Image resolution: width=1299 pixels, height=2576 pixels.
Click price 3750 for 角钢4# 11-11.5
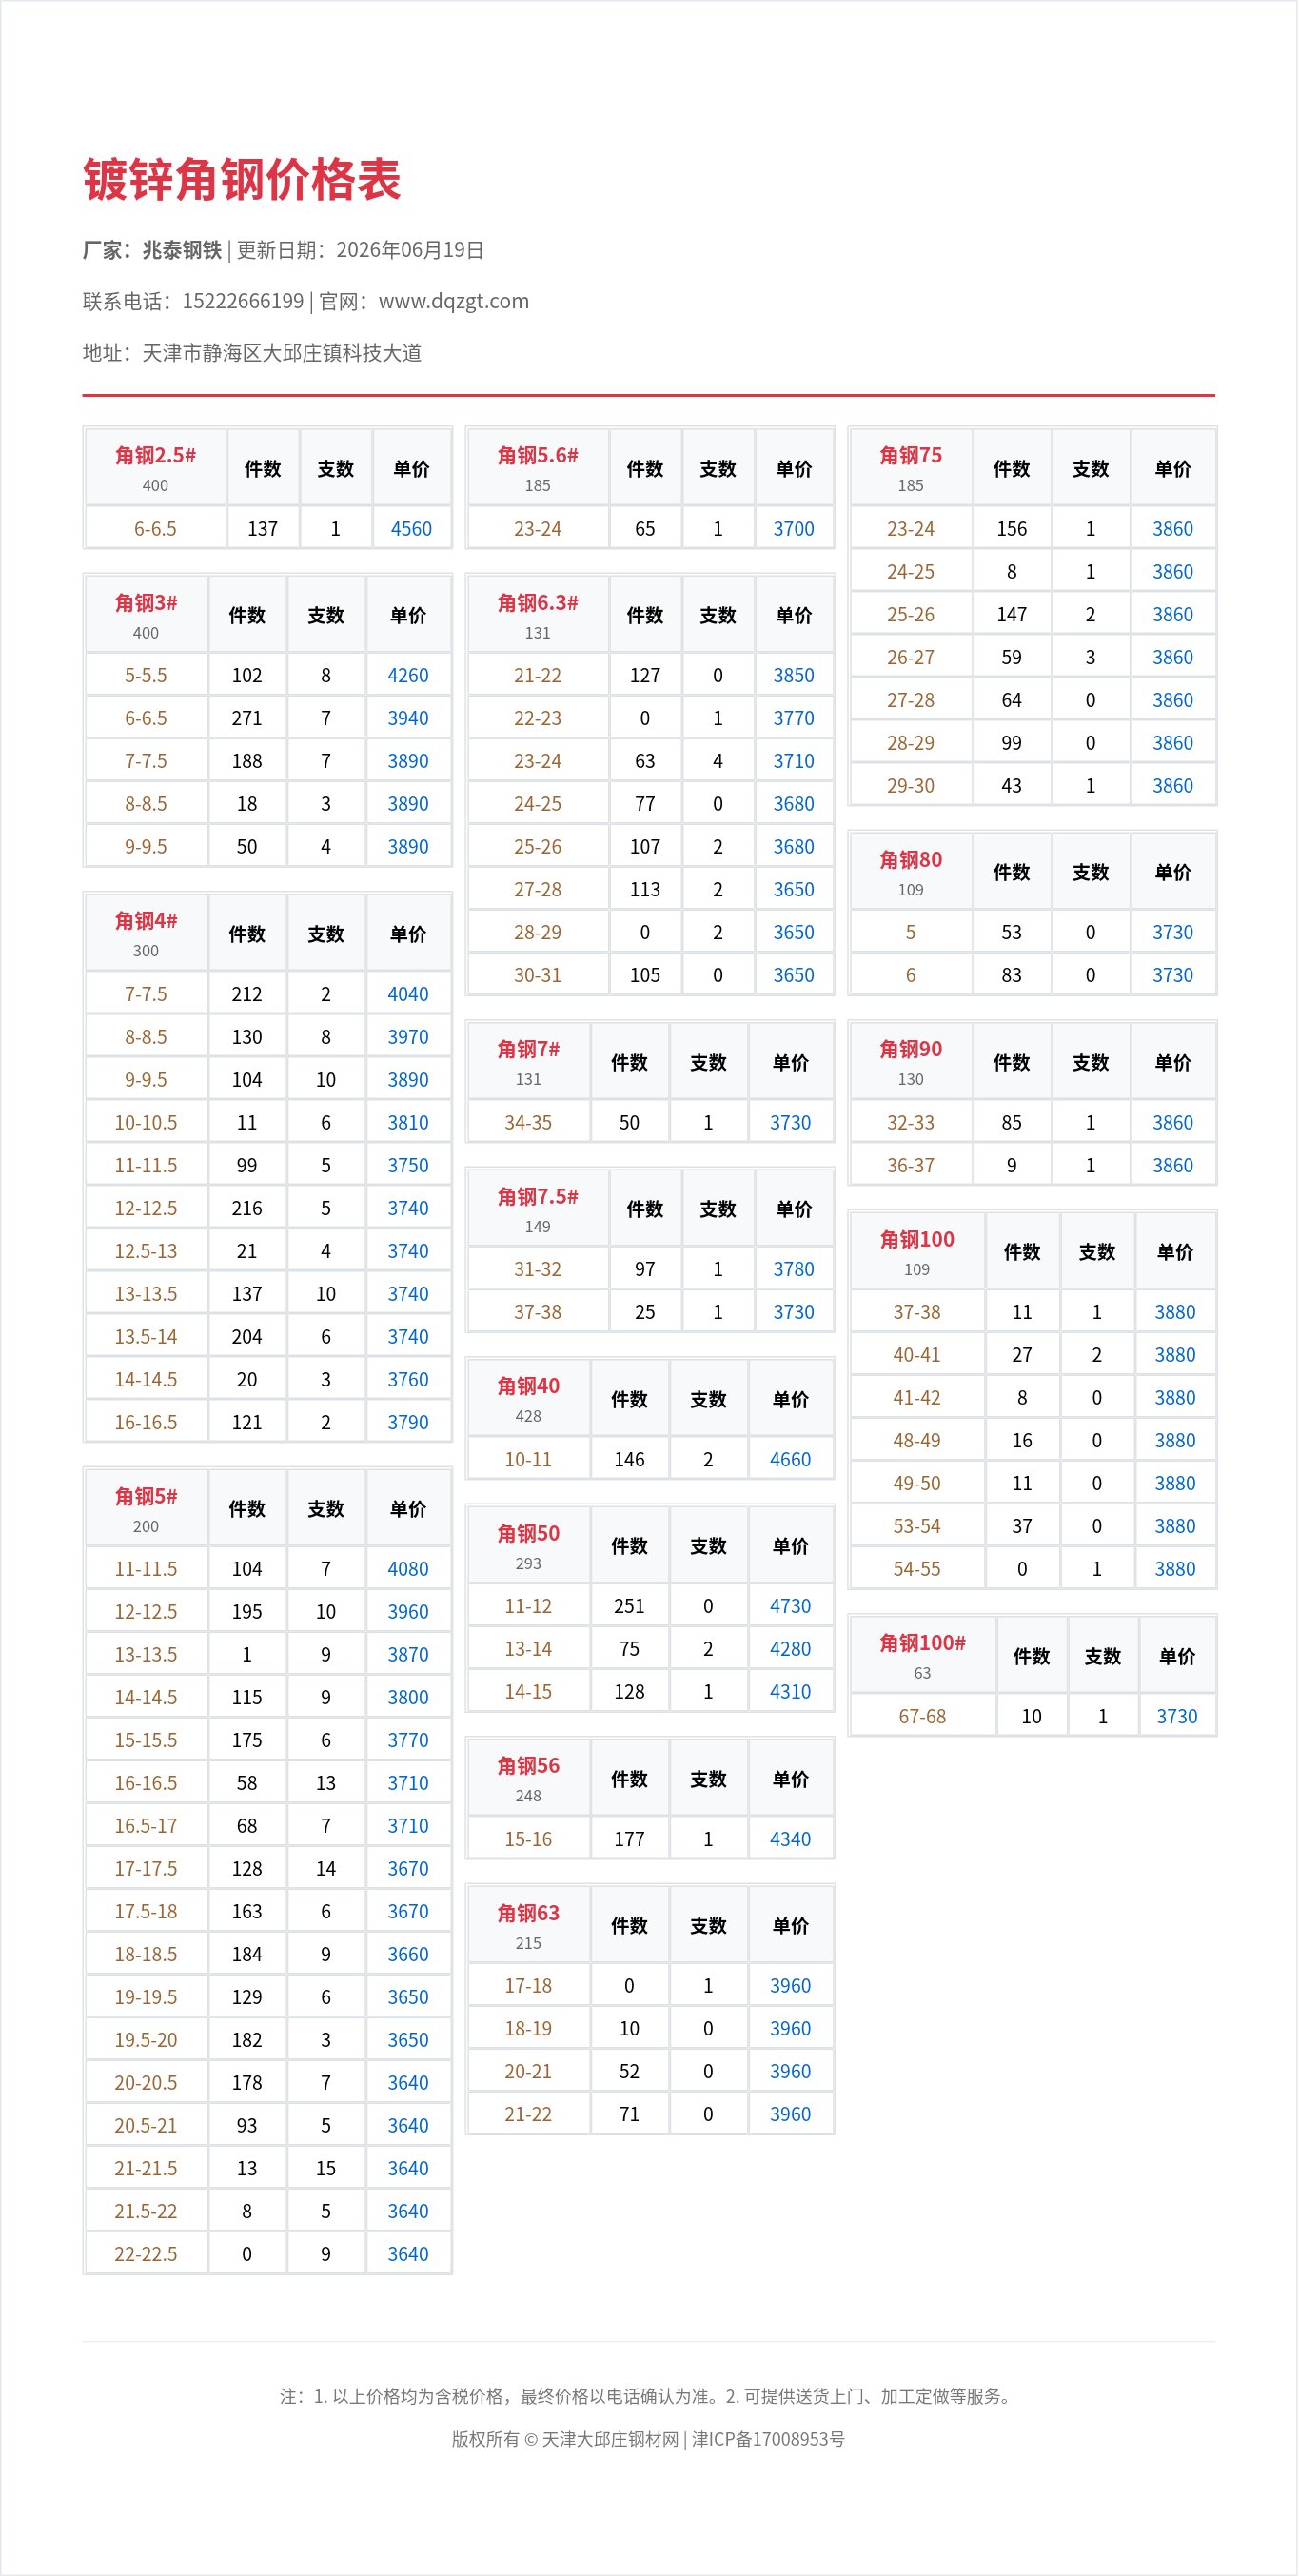[x=408, y=1166]
